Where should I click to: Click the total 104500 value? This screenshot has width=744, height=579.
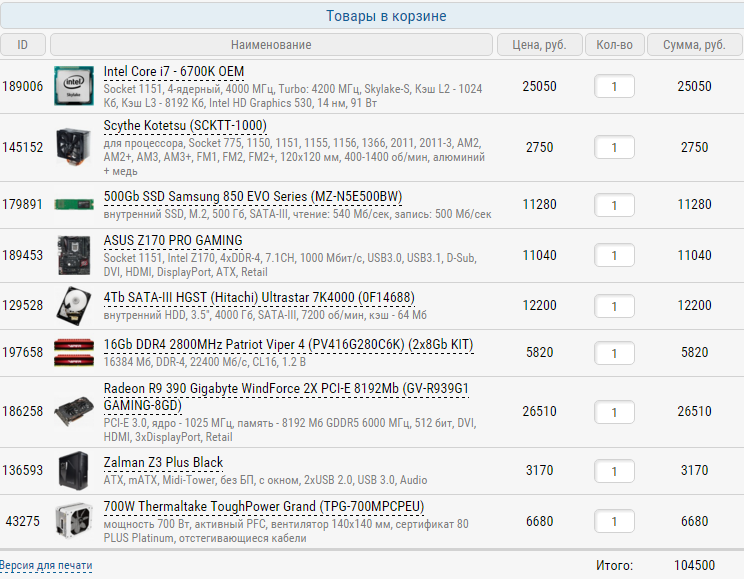pos(695,565)
